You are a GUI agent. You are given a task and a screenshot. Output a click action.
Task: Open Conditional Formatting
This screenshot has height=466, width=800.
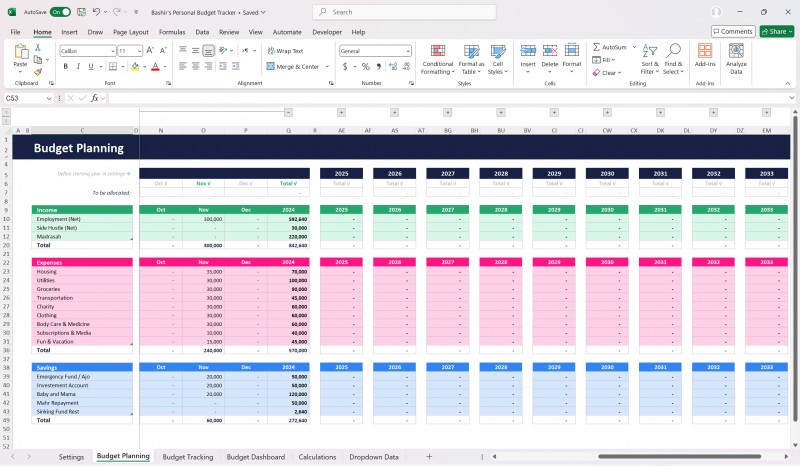pos(437,59)
